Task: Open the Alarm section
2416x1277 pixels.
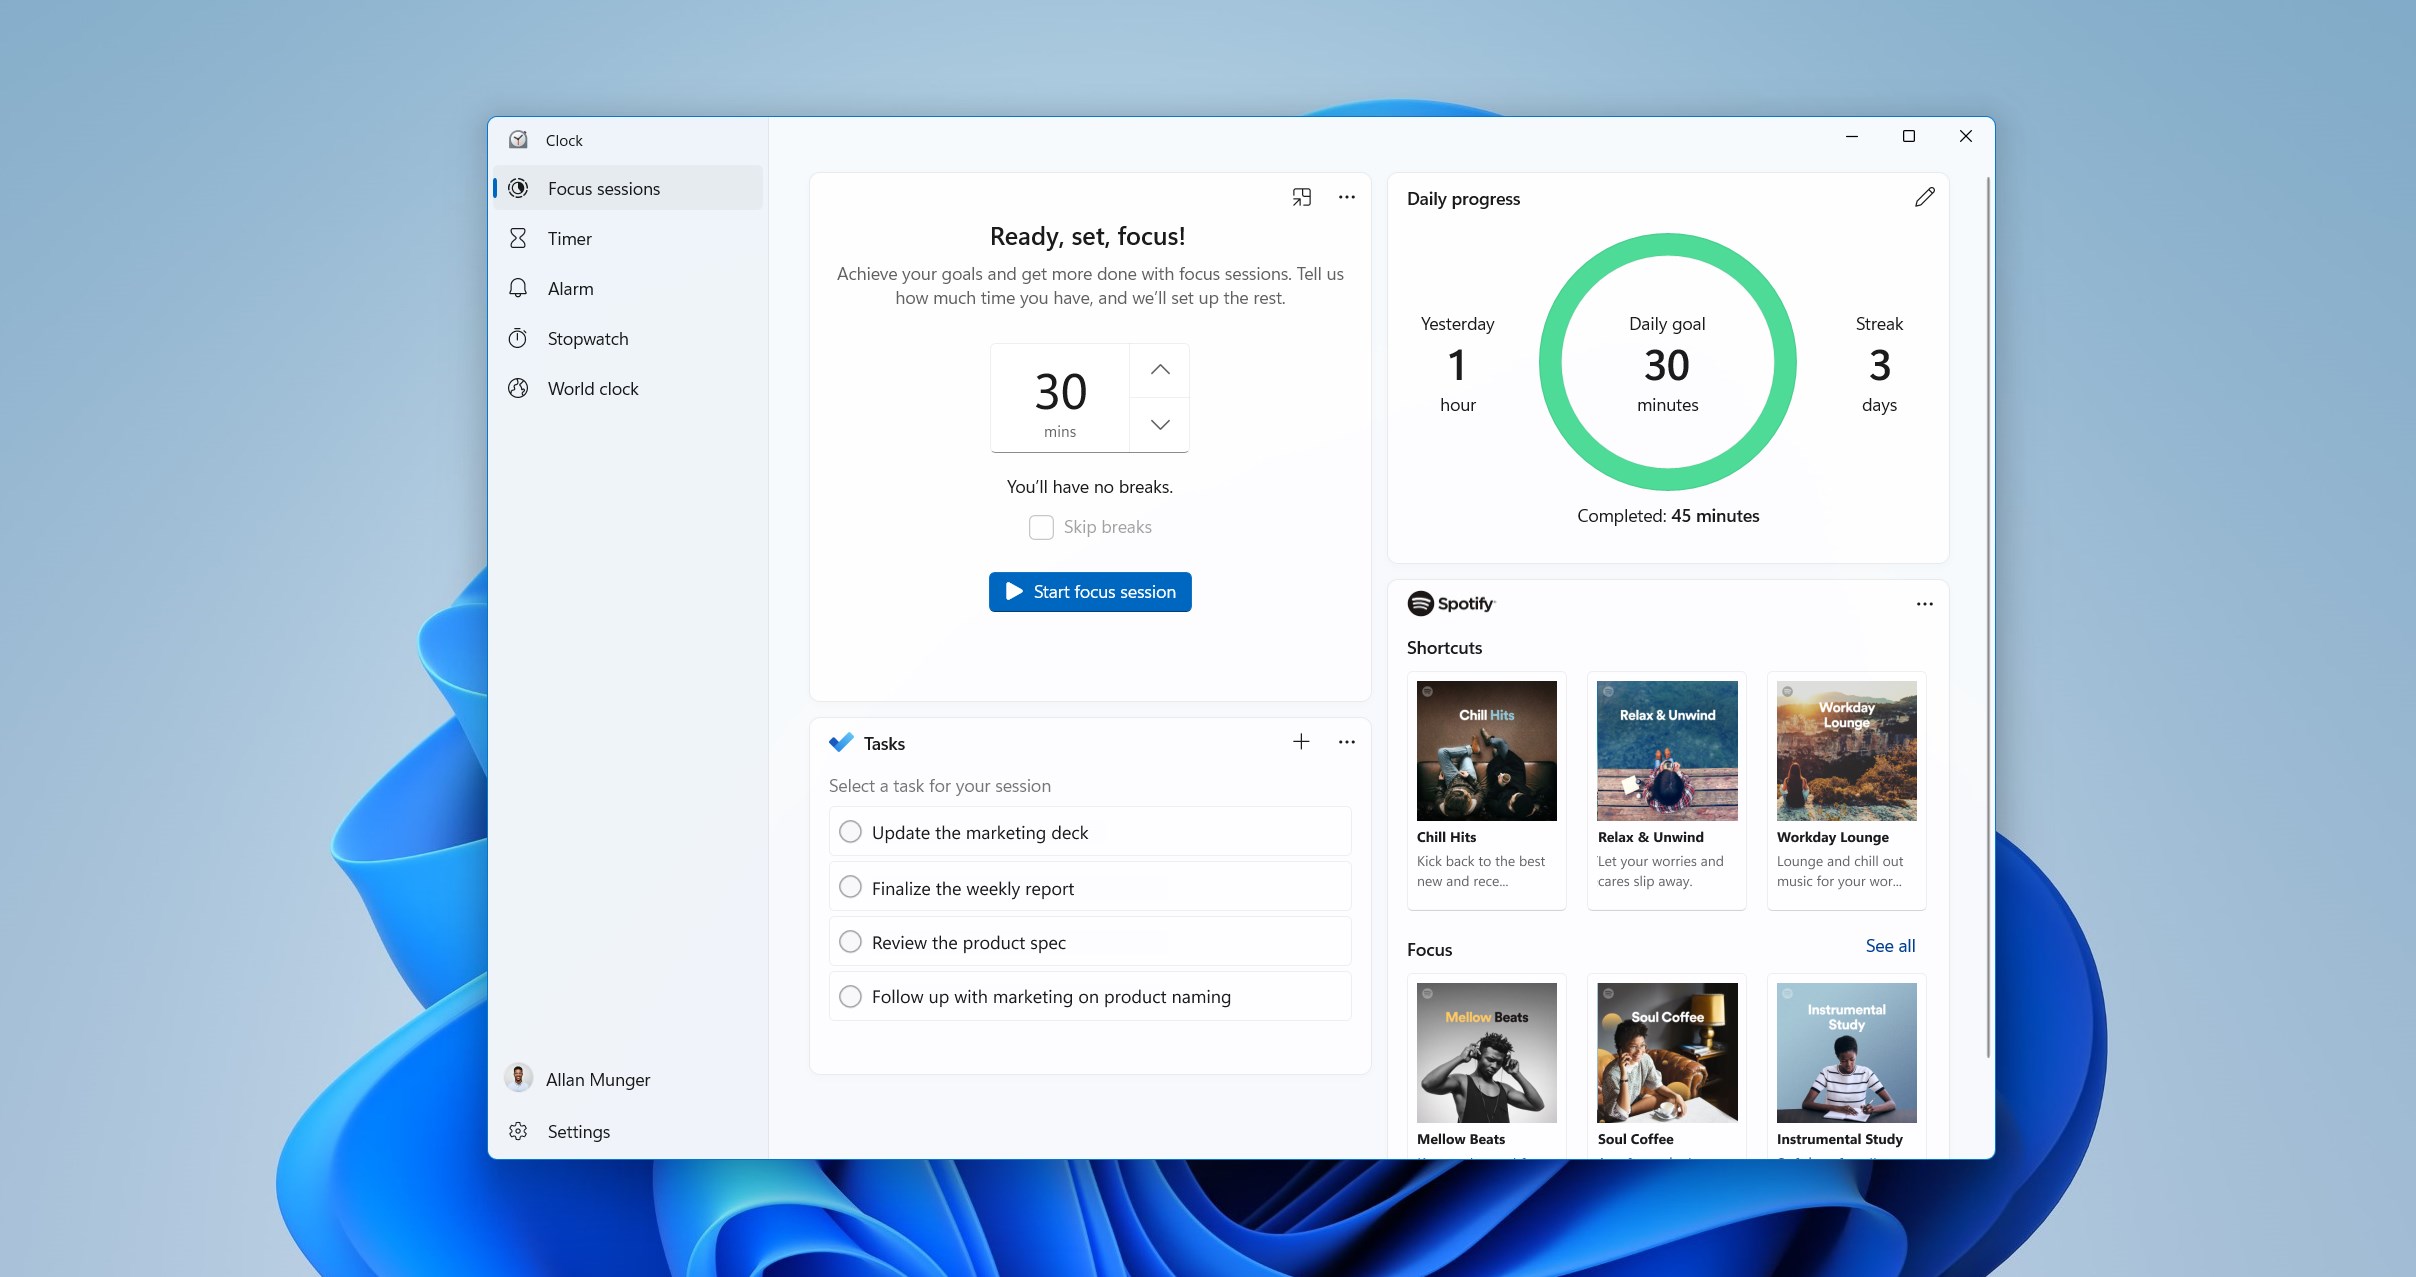Action: coord(569,288)
